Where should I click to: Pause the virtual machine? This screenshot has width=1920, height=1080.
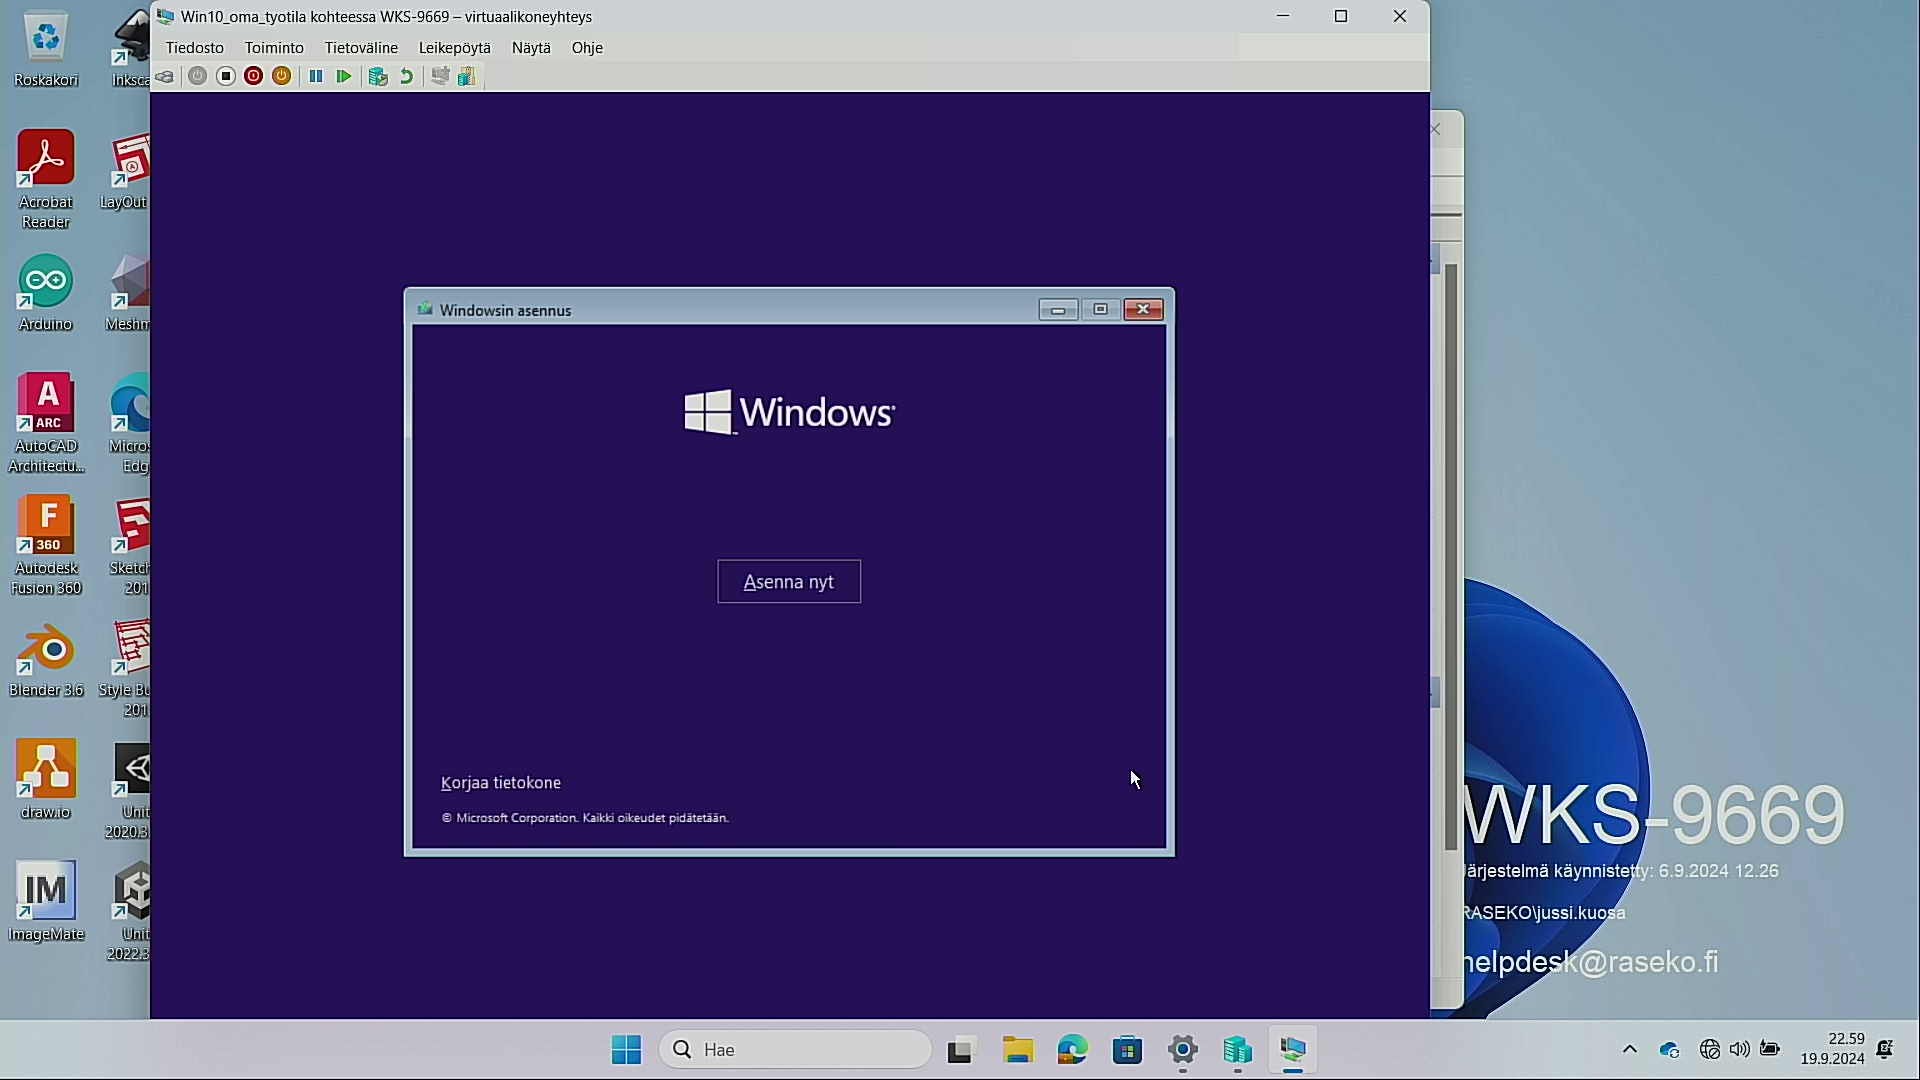point(316,77)
